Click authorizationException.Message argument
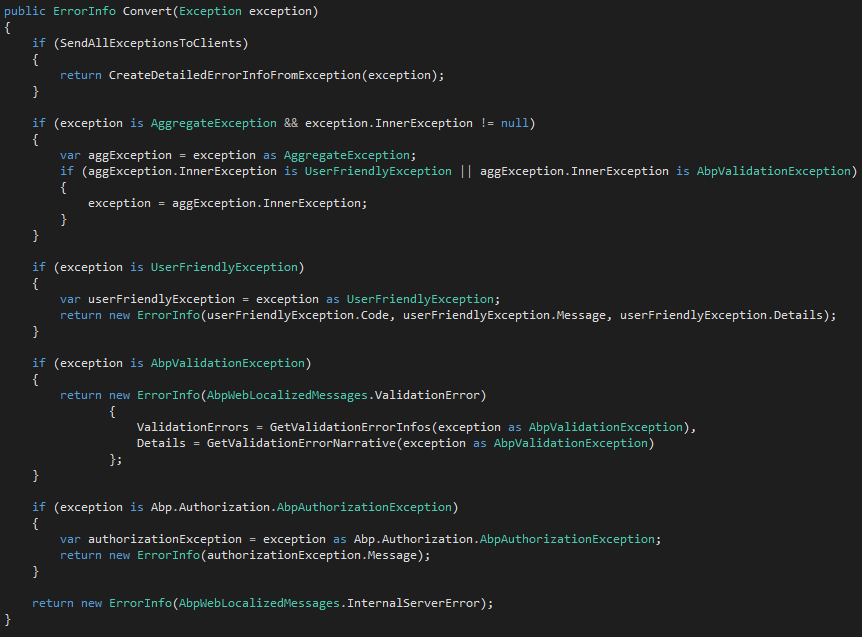 click(x=312, y=556)
